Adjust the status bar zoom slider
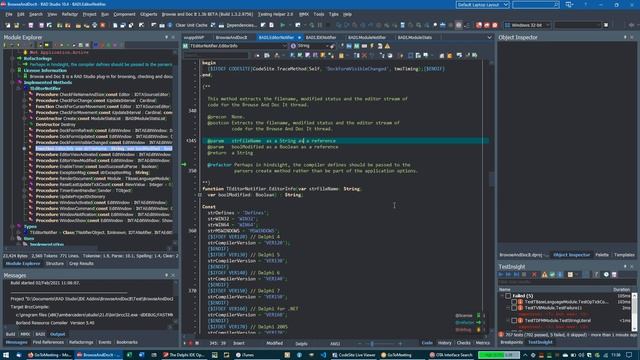Viewport: 640px width, 360px height. (x=372, y=344)
